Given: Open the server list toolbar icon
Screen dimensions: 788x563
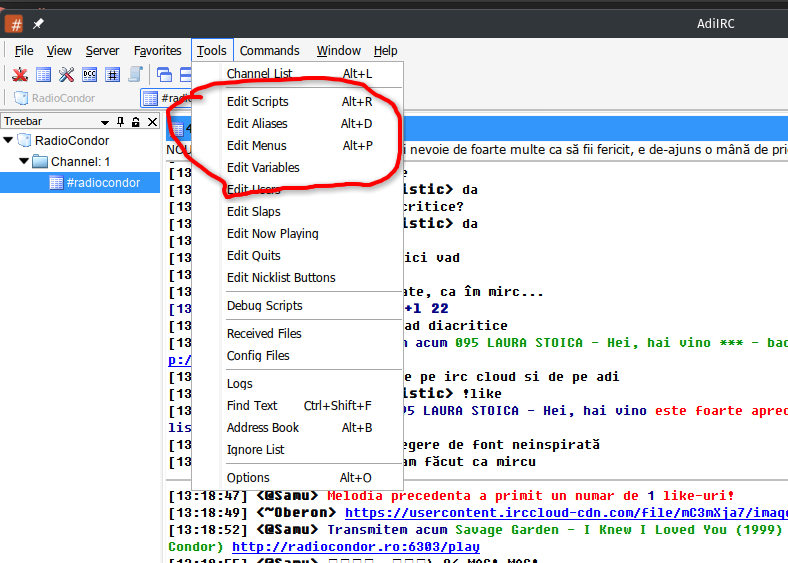Looking at the screenshot, I should pos(43,74).
